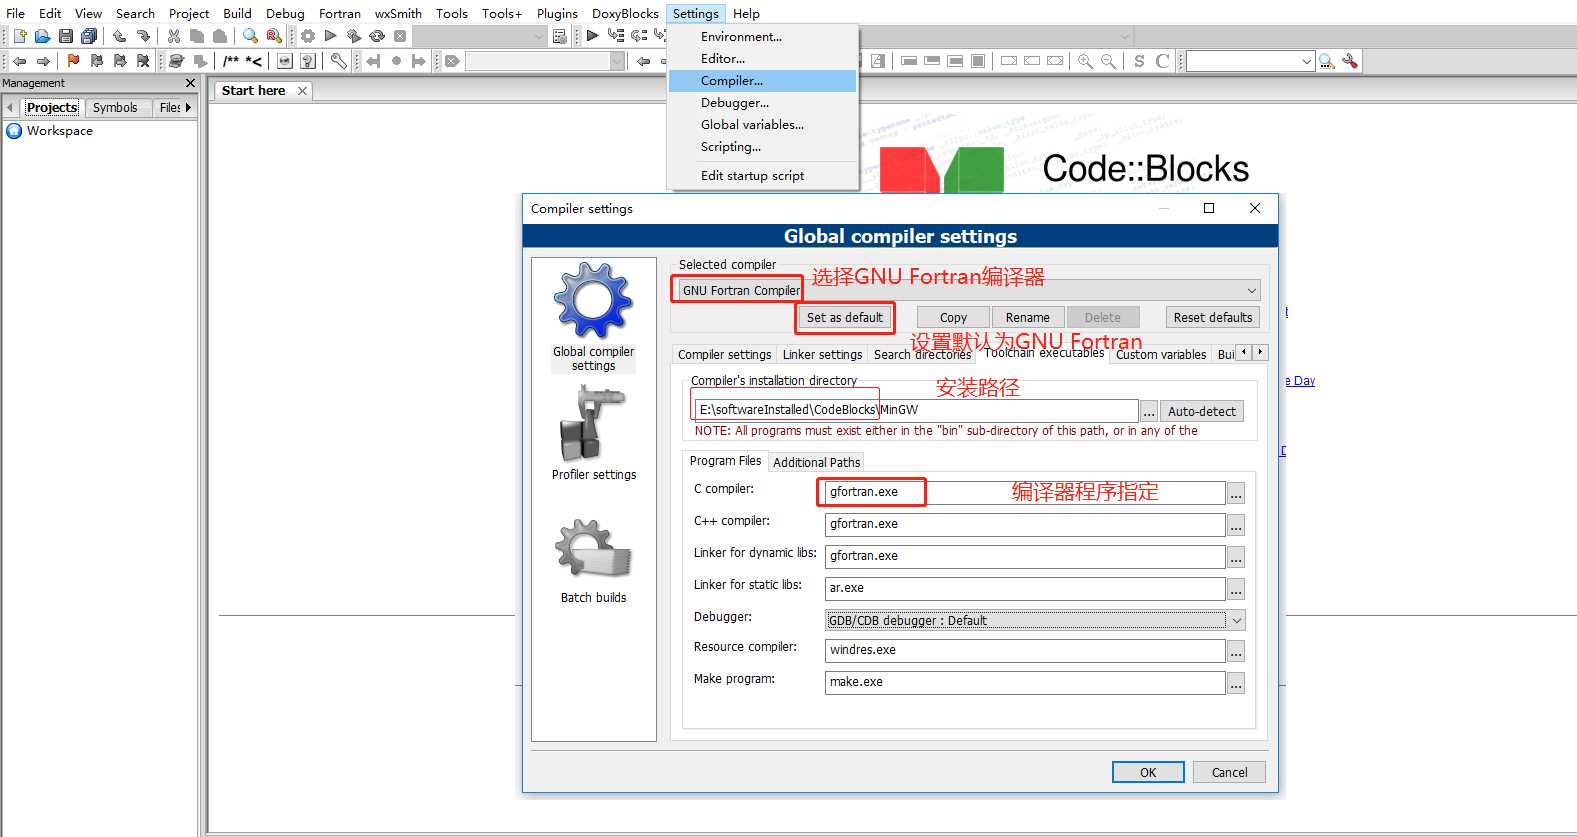The image size is (1577, 837).
Task: Switch to Custom variables tab
Action: click(1161, 355)
